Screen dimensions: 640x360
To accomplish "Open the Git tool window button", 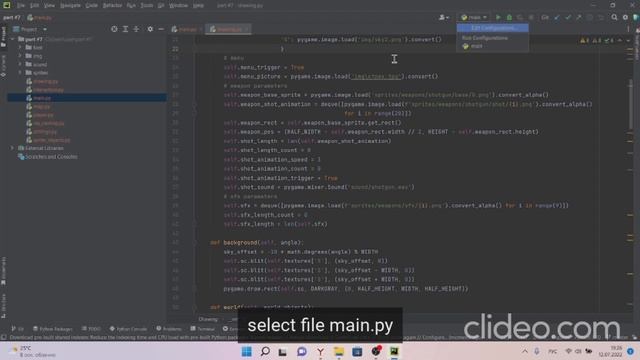I will pyautogui.click(x=18, y=329).
